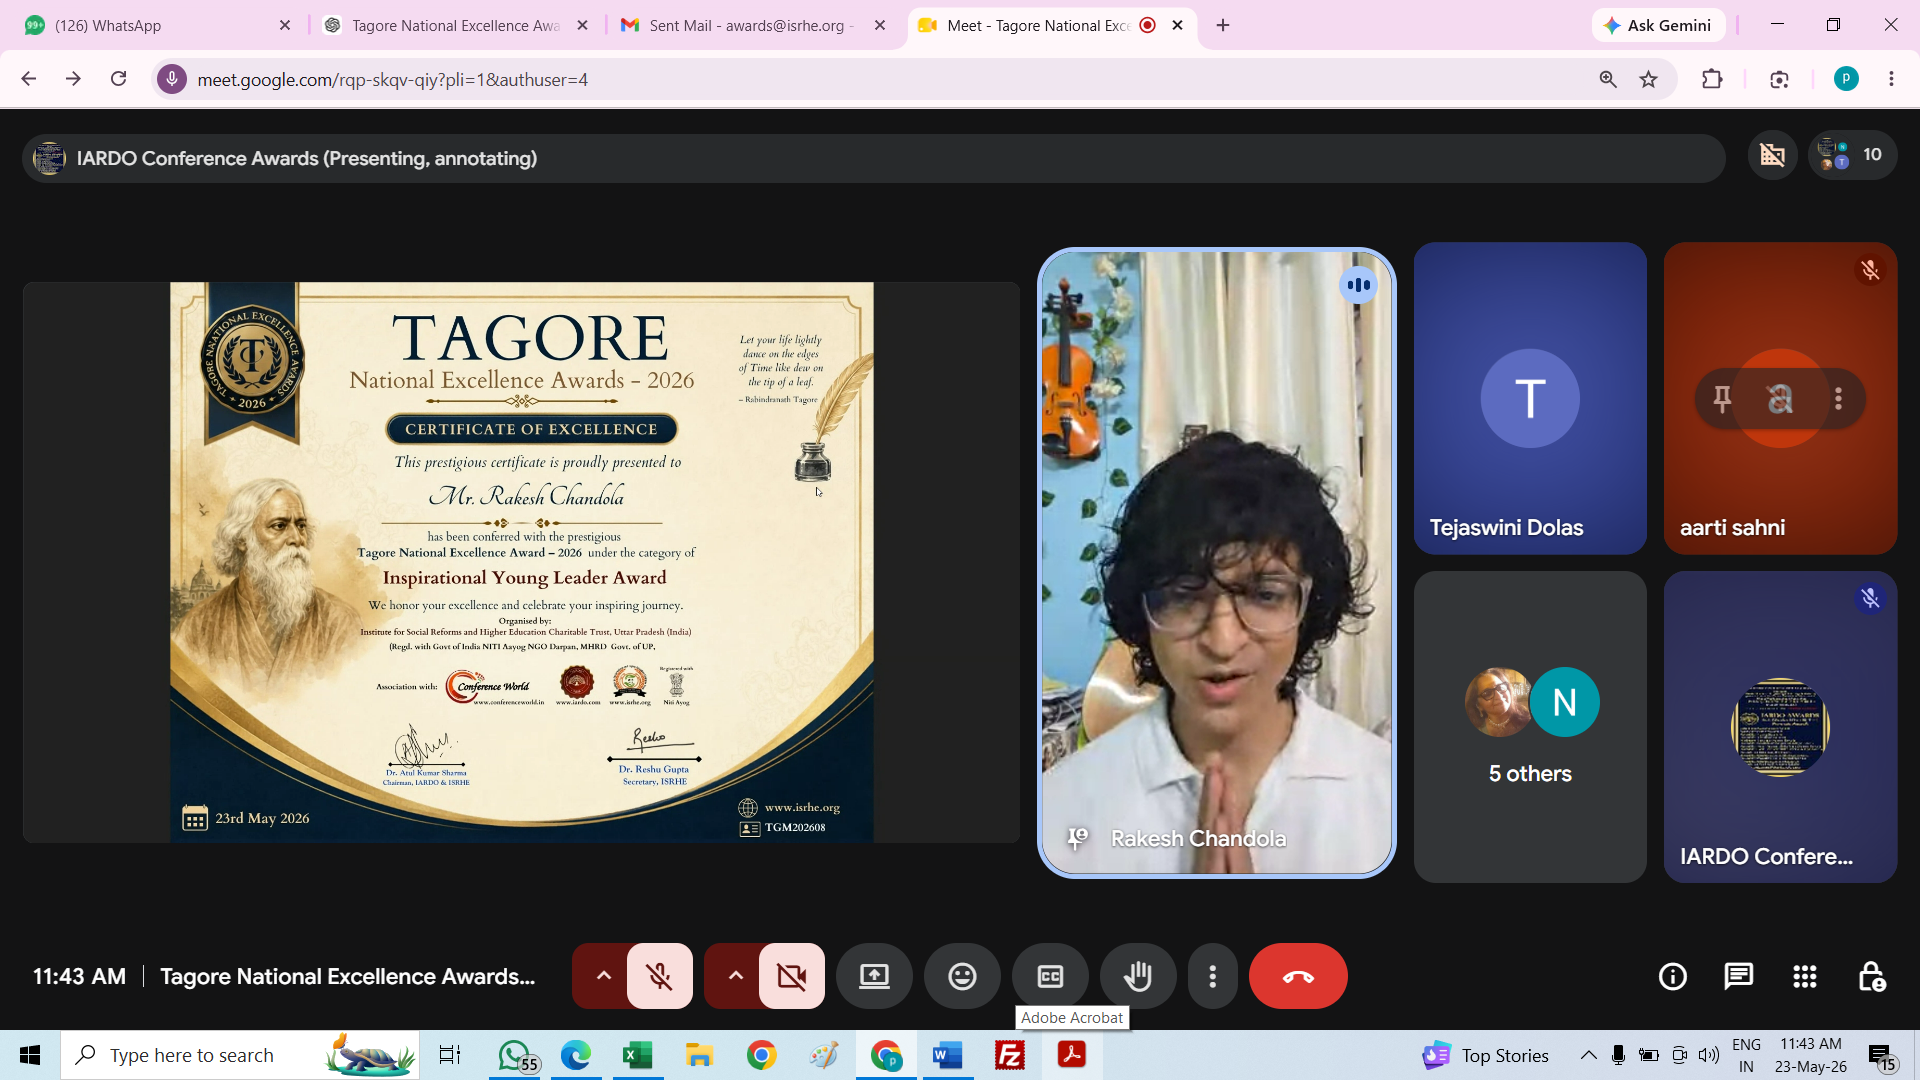Click Rakesh Chandola's video tile
Screen dimensions: 1920x1080
point(1216,563)
